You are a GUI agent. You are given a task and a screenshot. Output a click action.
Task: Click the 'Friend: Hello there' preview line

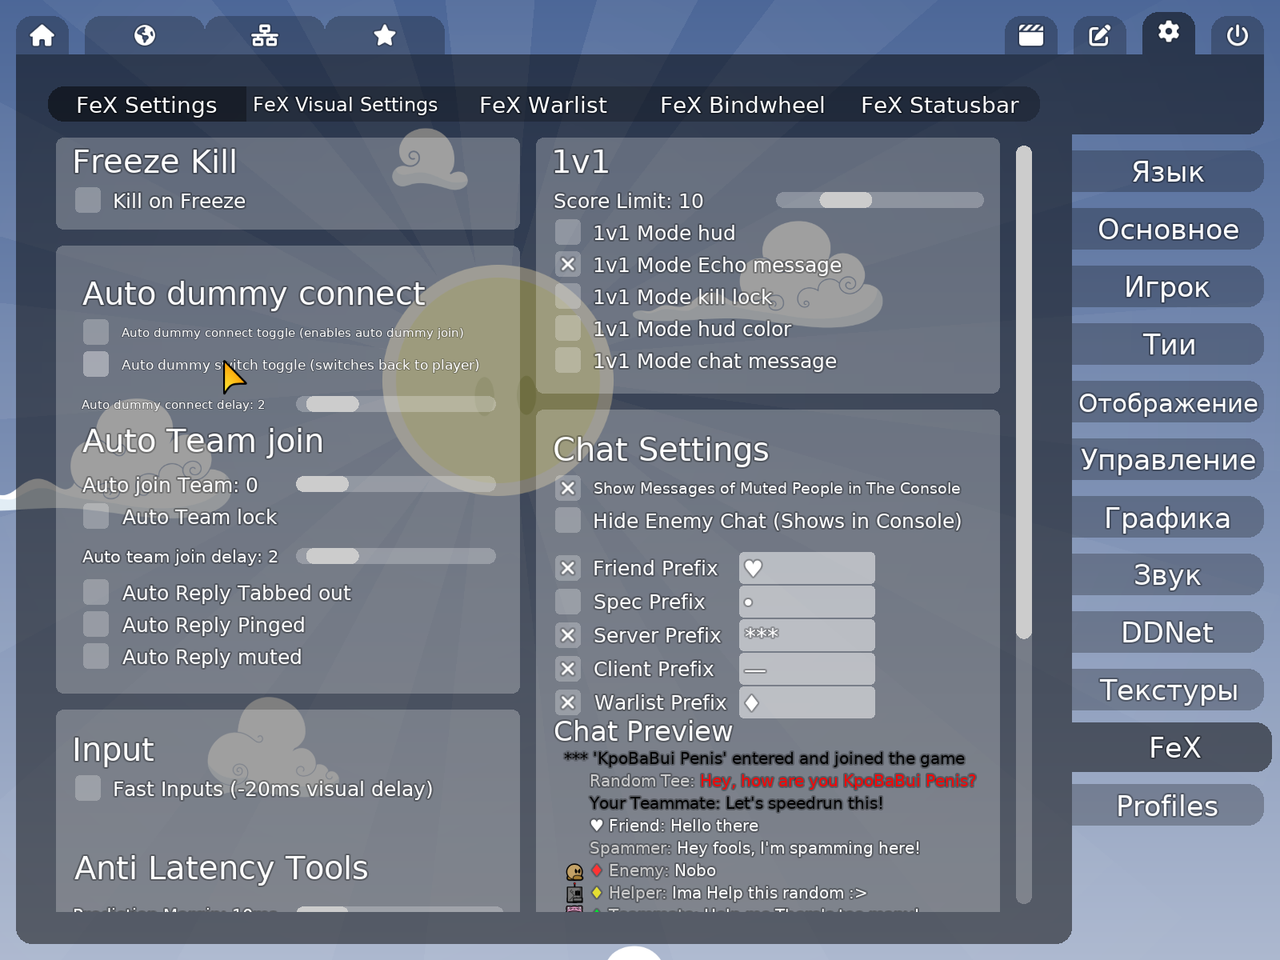click(x=674, y=826)
